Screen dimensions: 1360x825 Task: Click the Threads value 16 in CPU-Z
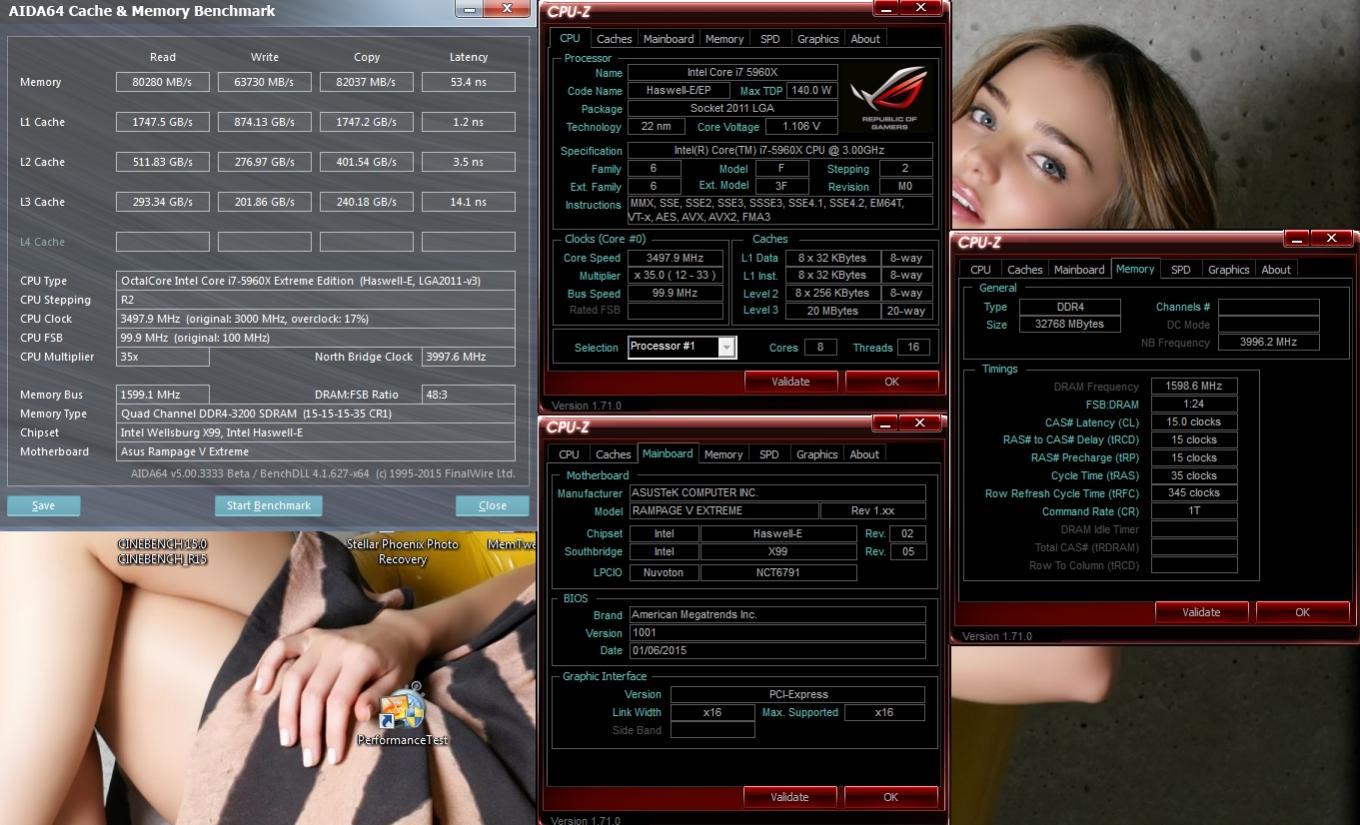[915, 347]
